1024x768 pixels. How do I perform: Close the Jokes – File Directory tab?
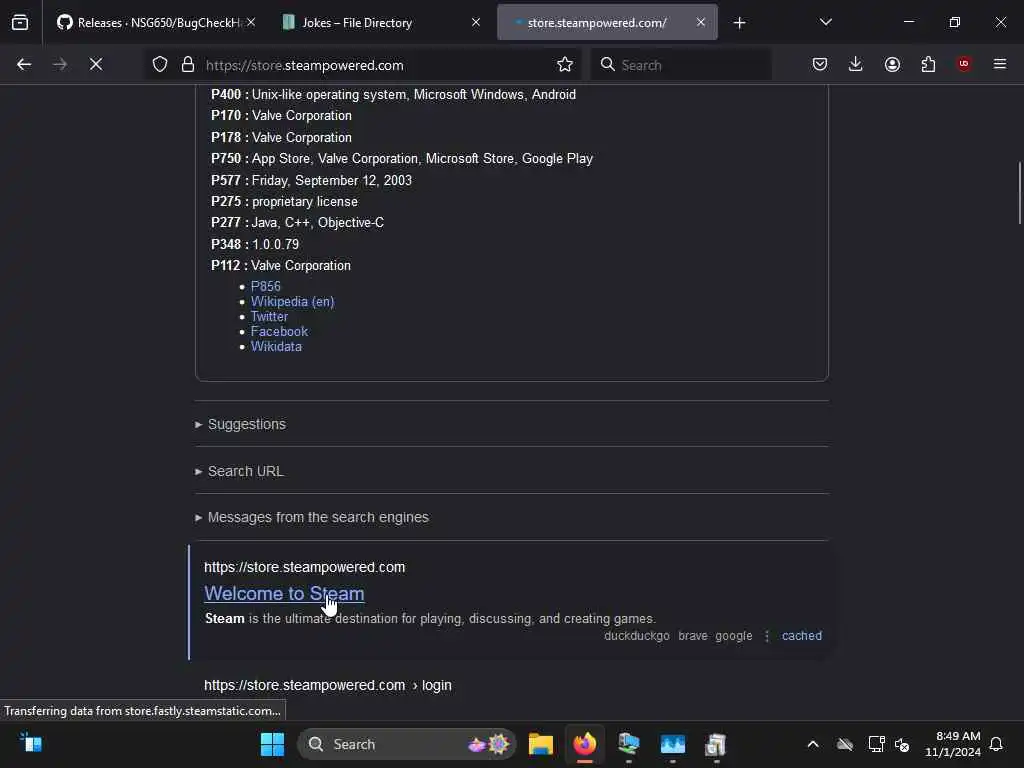coord(476,23)
